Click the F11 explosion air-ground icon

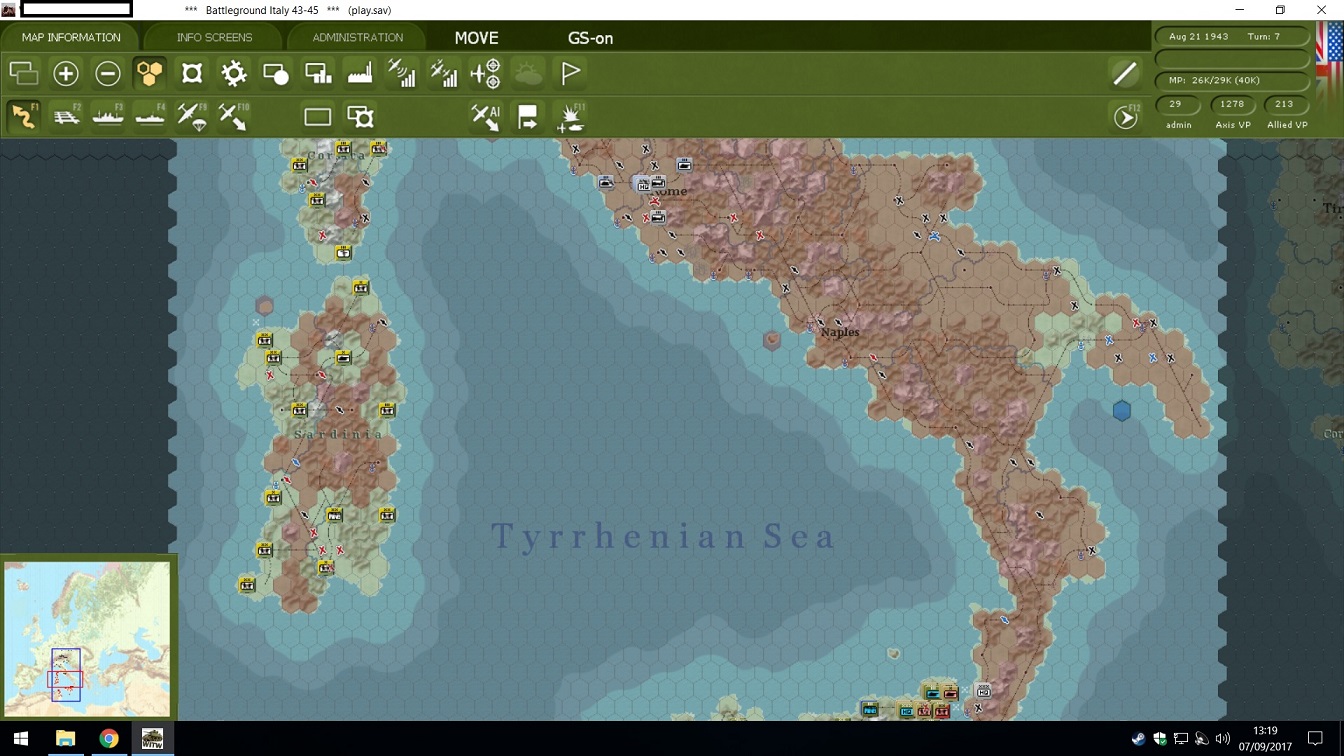pyautogui.click(x=570, y=117)
